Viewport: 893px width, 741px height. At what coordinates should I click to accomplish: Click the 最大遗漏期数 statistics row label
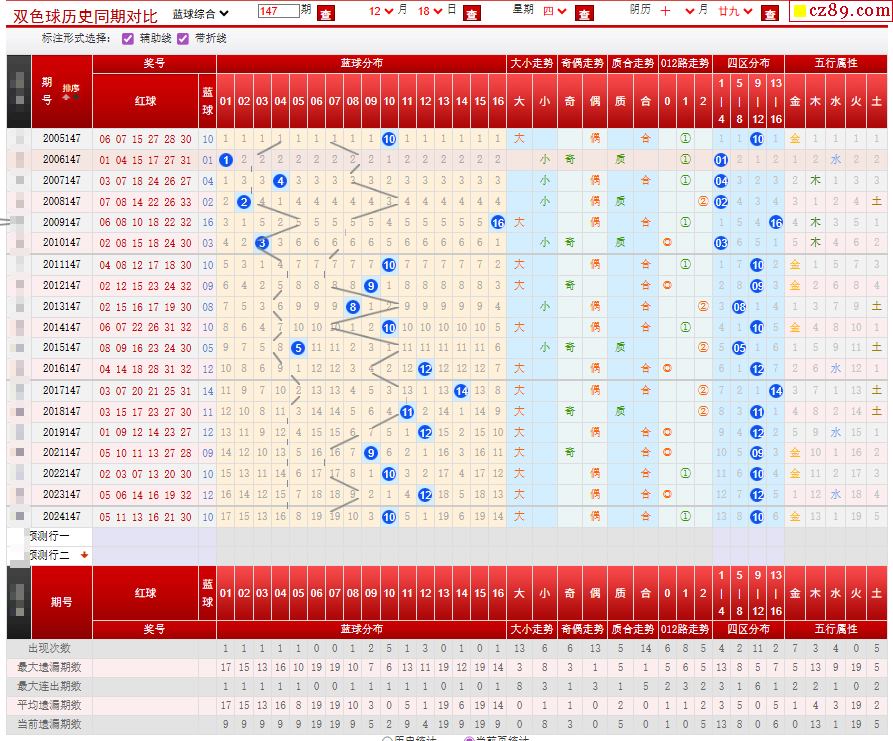50,667
